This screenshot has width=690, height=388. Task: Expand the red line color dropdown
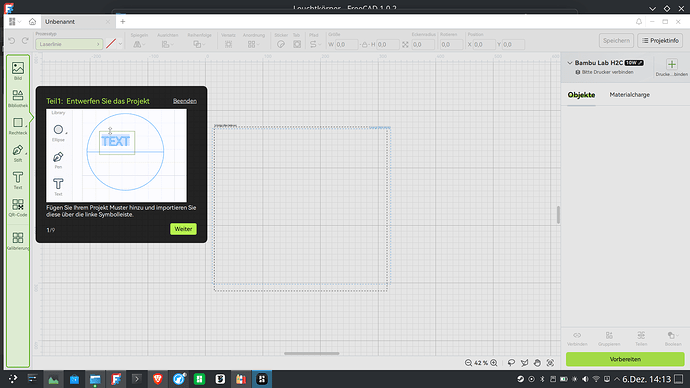pyautogui.click(x=121, y=44)
